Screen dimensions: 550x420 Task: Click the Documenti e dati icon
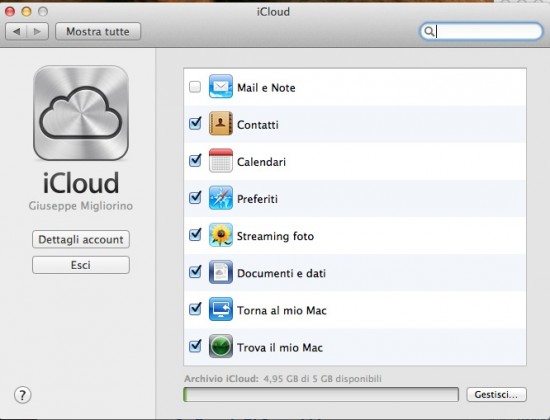tap(221, 272)
